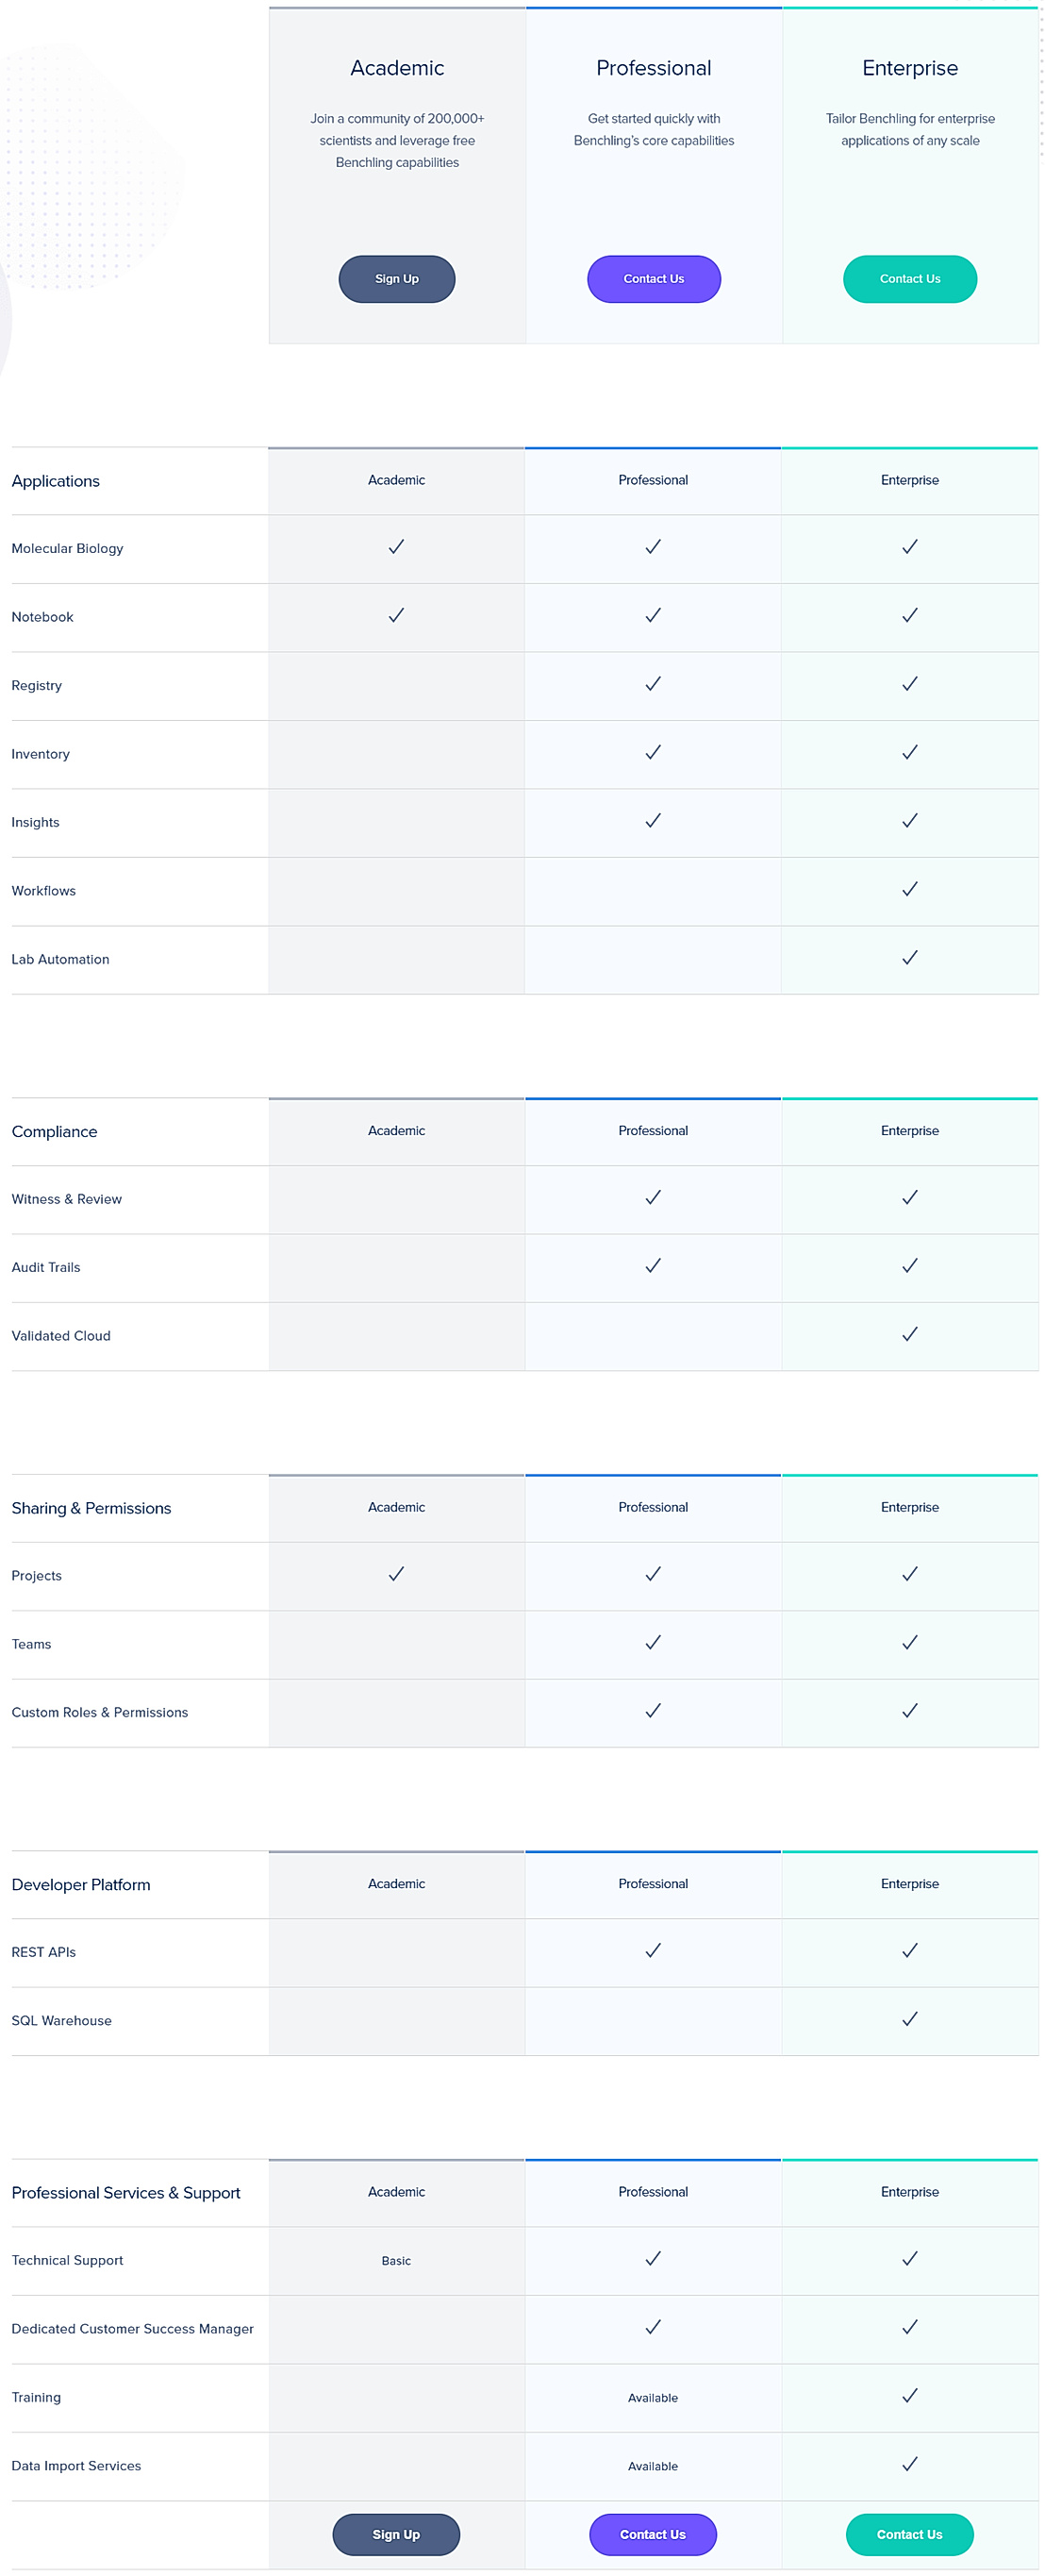
Task: Click Contact Us at the bottom of Enterprise column
Action: (x=908, y=2534)
